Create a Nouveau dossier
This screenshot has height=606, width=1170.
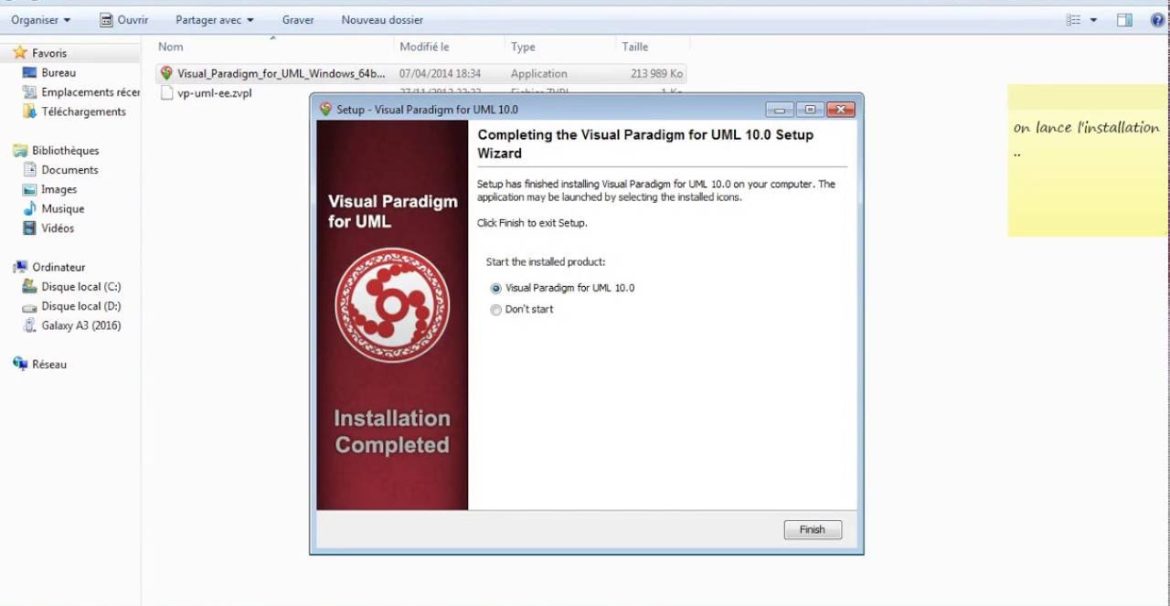click(x=382, y=20)
